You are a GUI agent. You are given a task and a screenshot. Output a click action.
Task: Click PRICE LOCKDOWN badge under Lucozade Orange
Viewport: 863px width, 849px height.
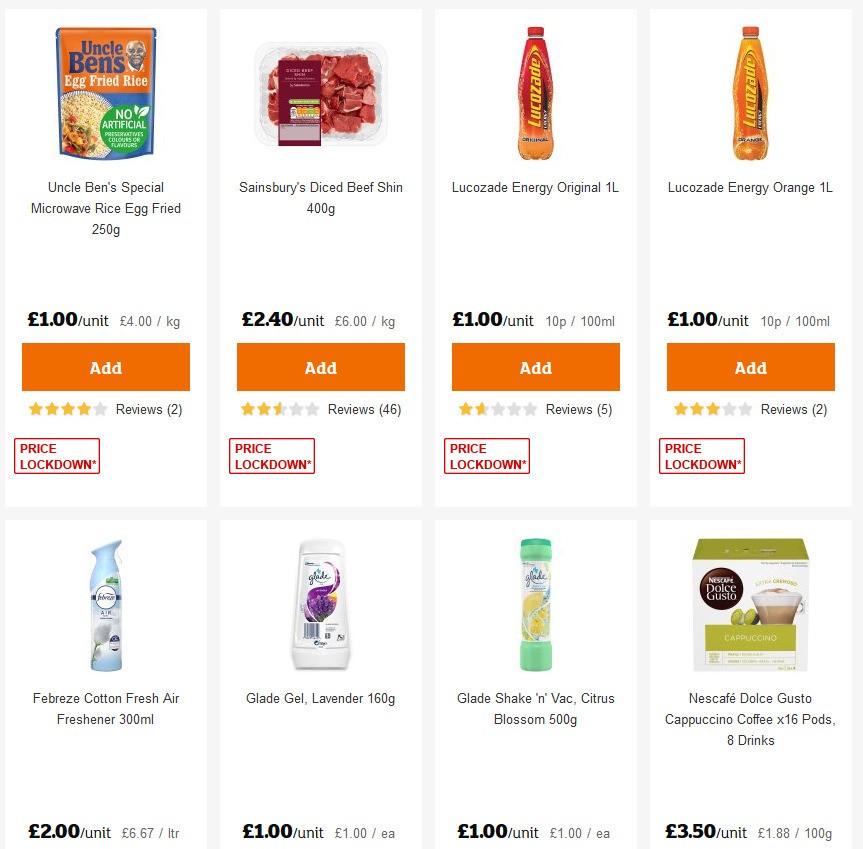702,455
